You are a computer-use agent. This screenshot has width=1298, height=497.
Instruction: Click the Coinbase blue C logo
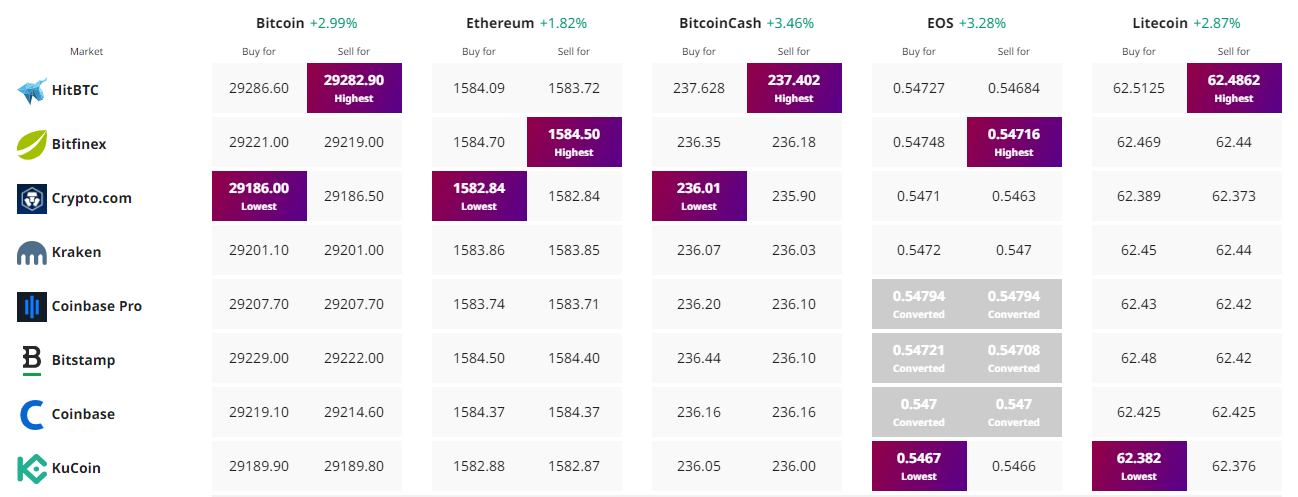tap(32, 414)
